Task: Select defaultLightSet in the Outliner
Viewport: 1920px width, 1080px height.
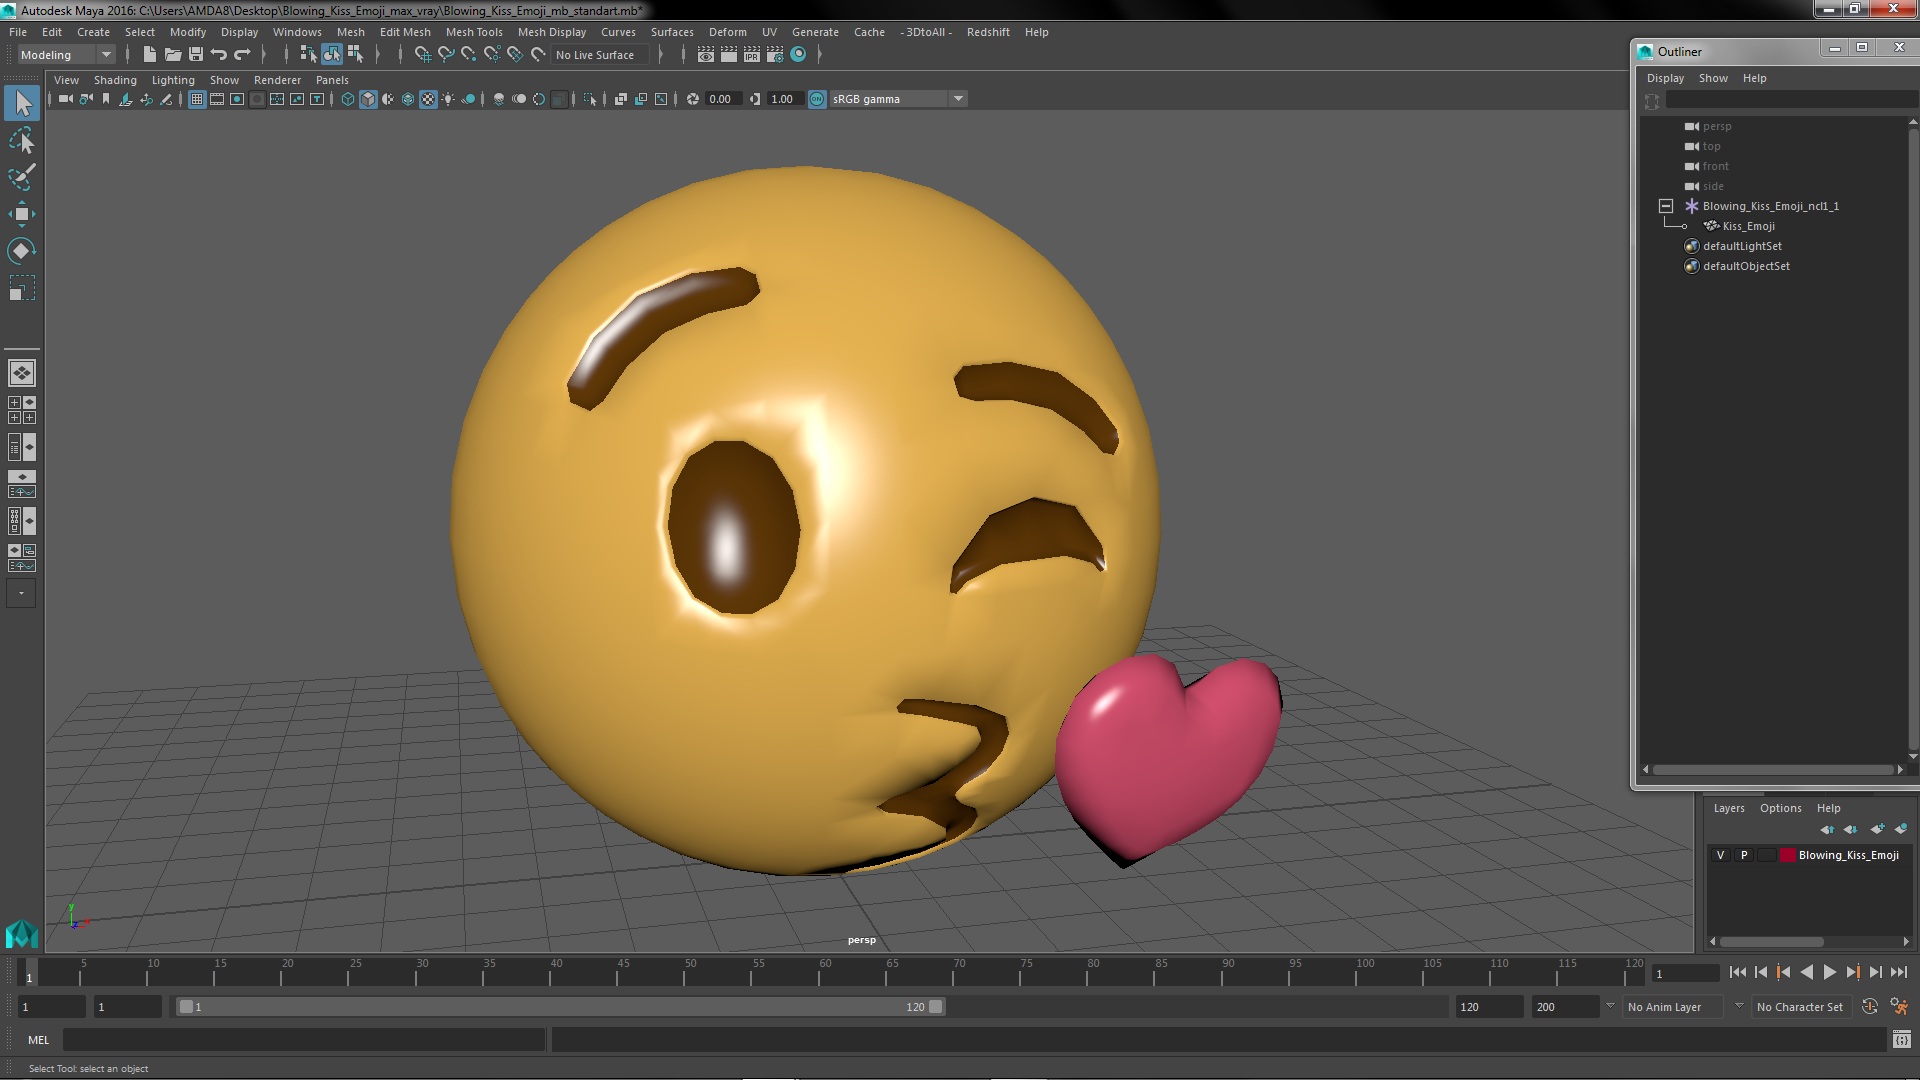Action: point(1742,246)
